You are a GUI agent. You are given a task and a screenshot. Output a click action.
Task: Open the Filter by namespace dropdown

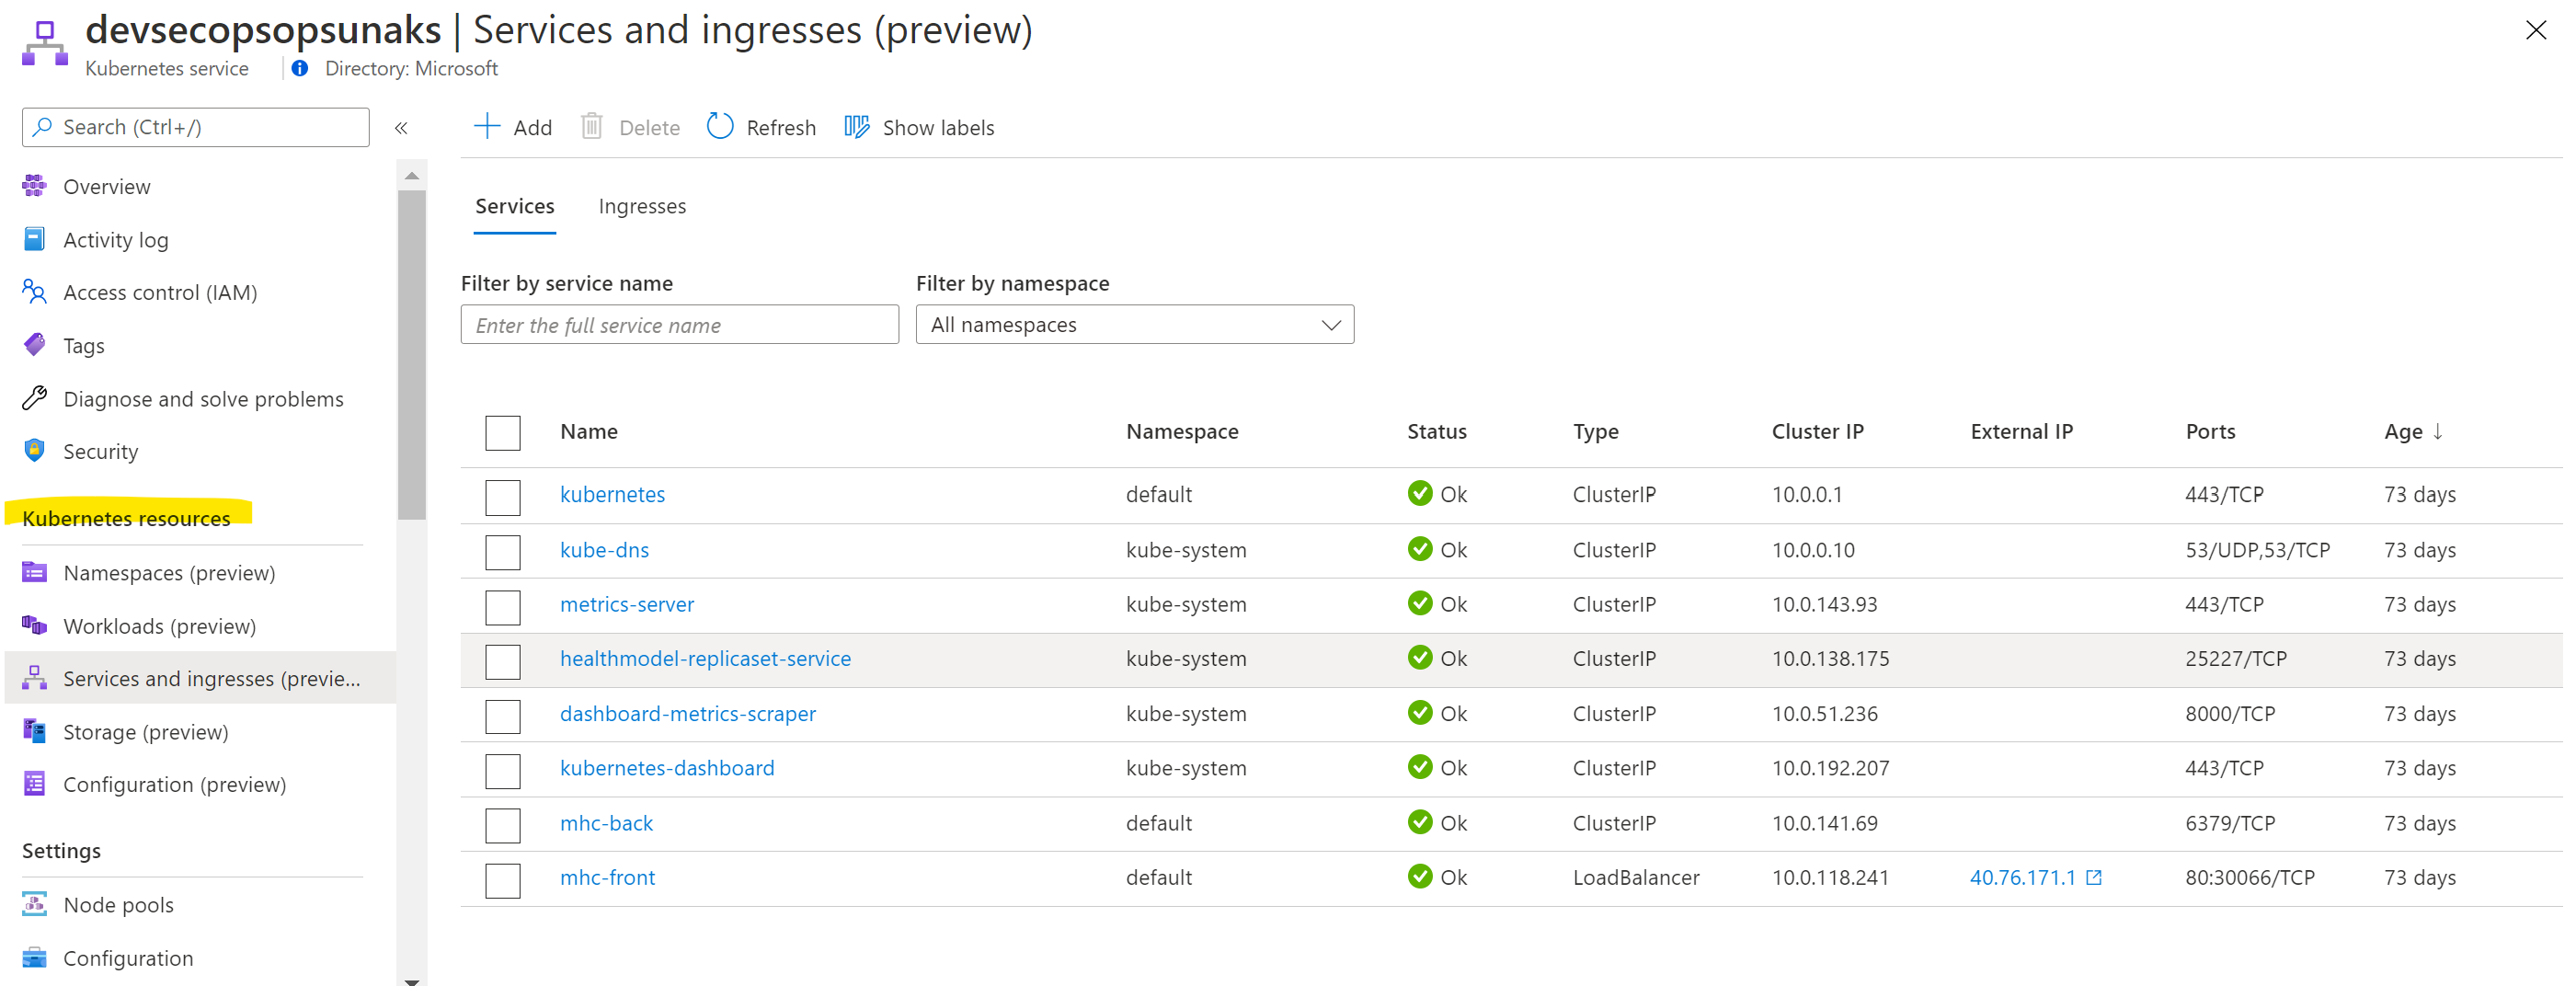coord(1135,324)
